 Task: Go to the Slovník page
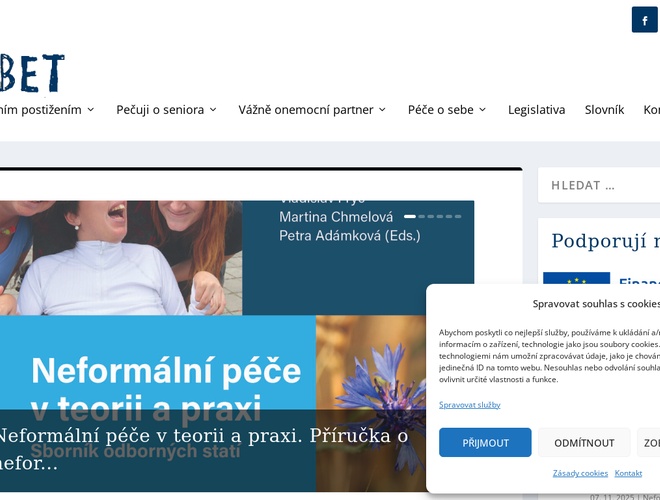(x=604, y=110)
